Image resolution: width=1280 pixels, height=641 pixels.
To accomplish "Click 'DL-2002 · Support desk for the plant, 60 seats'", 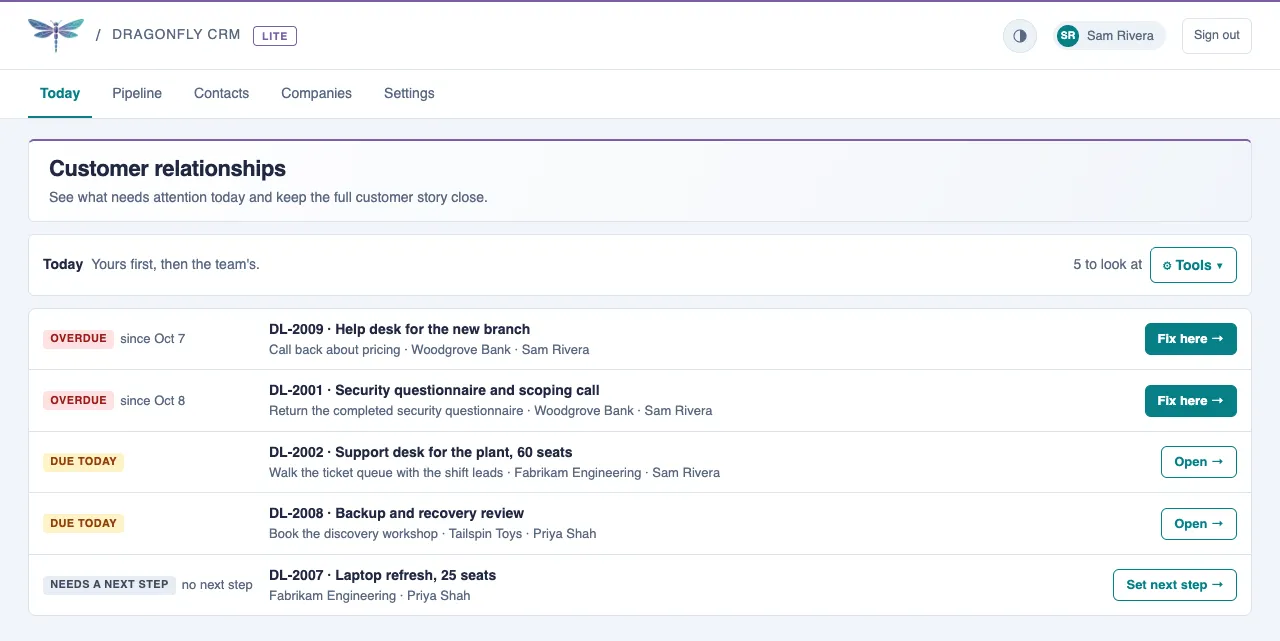I will tap(420, 452).
